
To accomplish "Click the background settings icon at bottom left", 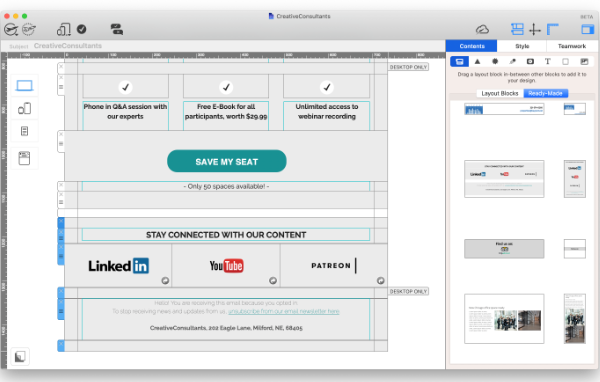I will [x=20, y=357].
